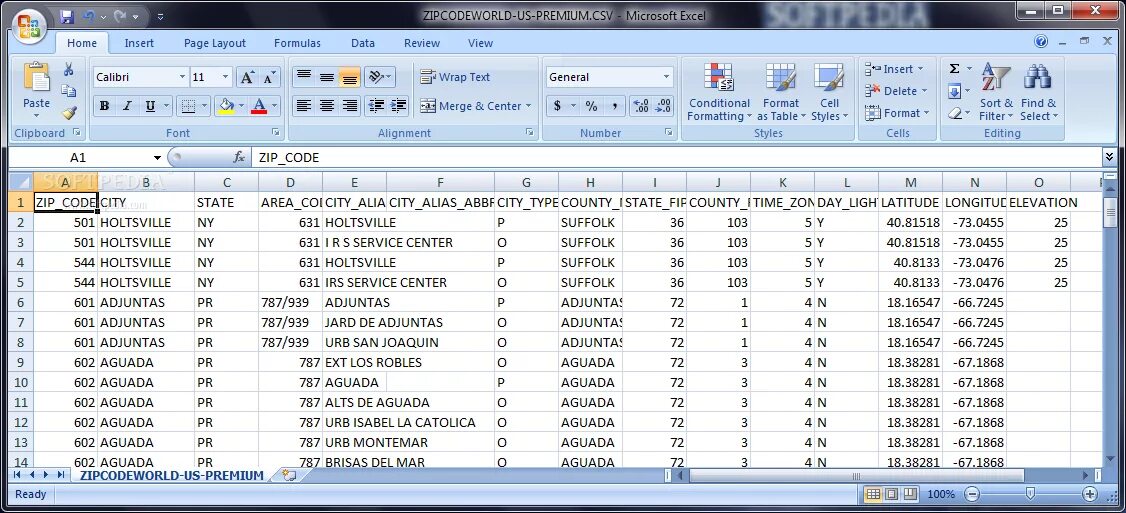Open Excel Help question mark
Image resolution: width=1126 pixels, height=513 pixels.
1041,42
